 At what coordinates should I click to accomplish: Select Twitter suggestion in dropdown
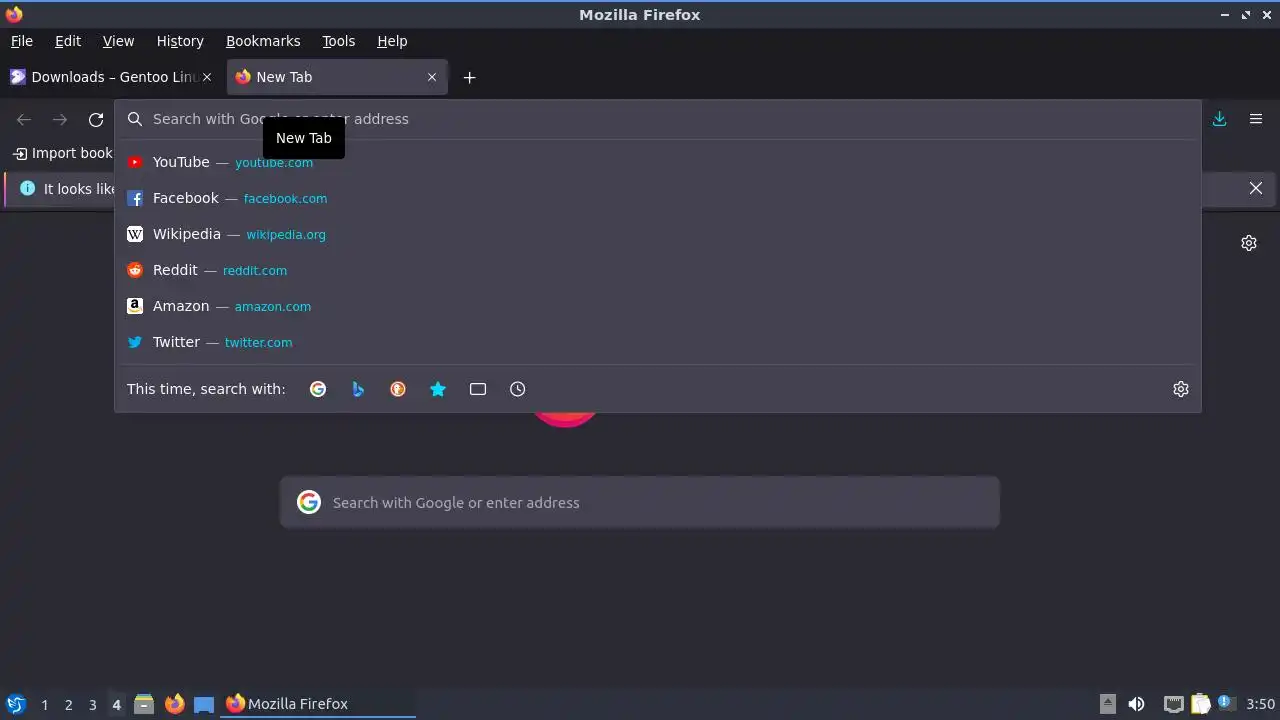(x=657, y=342)
